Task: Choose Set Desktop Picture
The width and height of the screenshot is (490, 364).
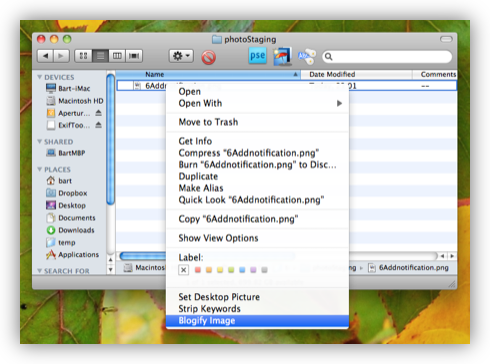Action: 257,297
